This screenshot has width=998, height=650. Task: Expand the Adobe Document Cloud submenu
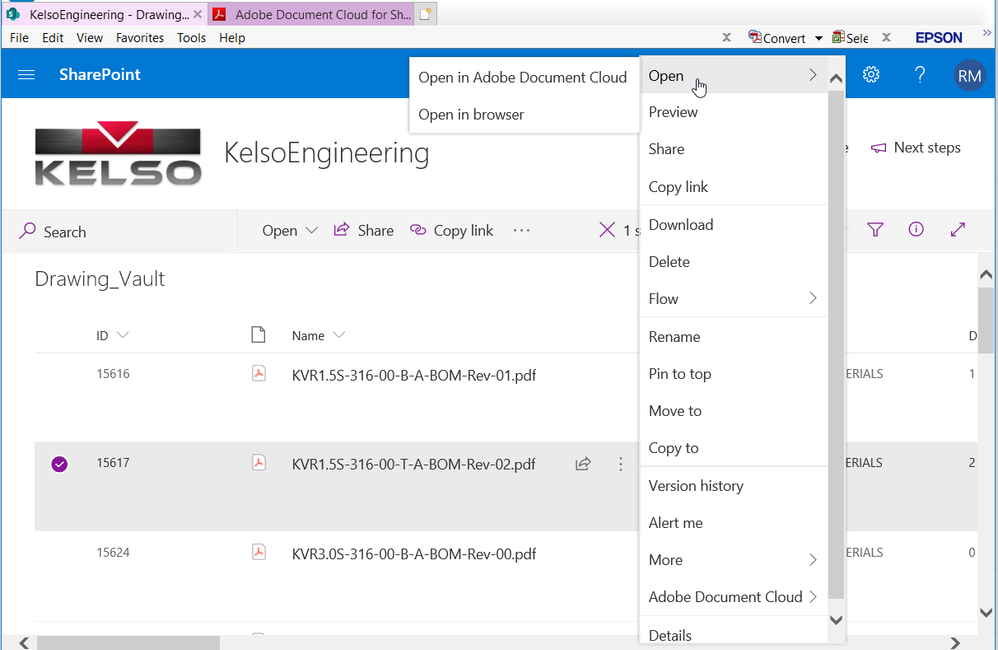pyautogui.click(x=733, y=597)
